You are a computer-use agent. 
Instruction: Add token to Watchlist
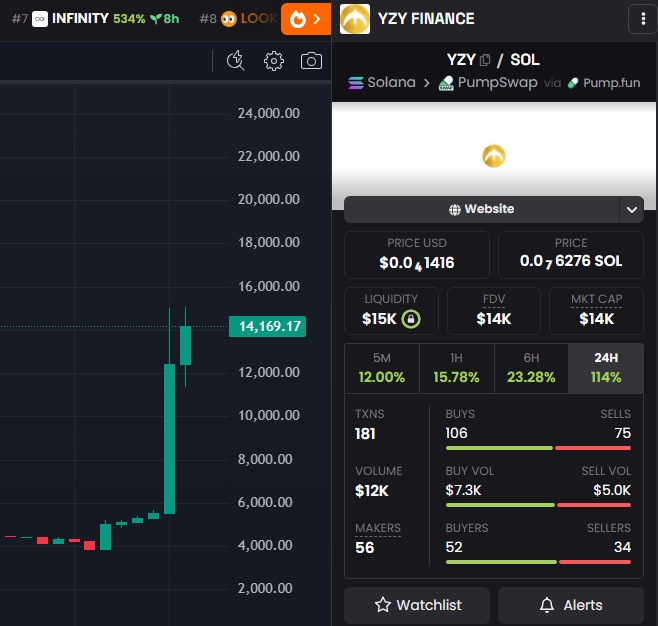[x=417, y=605]
